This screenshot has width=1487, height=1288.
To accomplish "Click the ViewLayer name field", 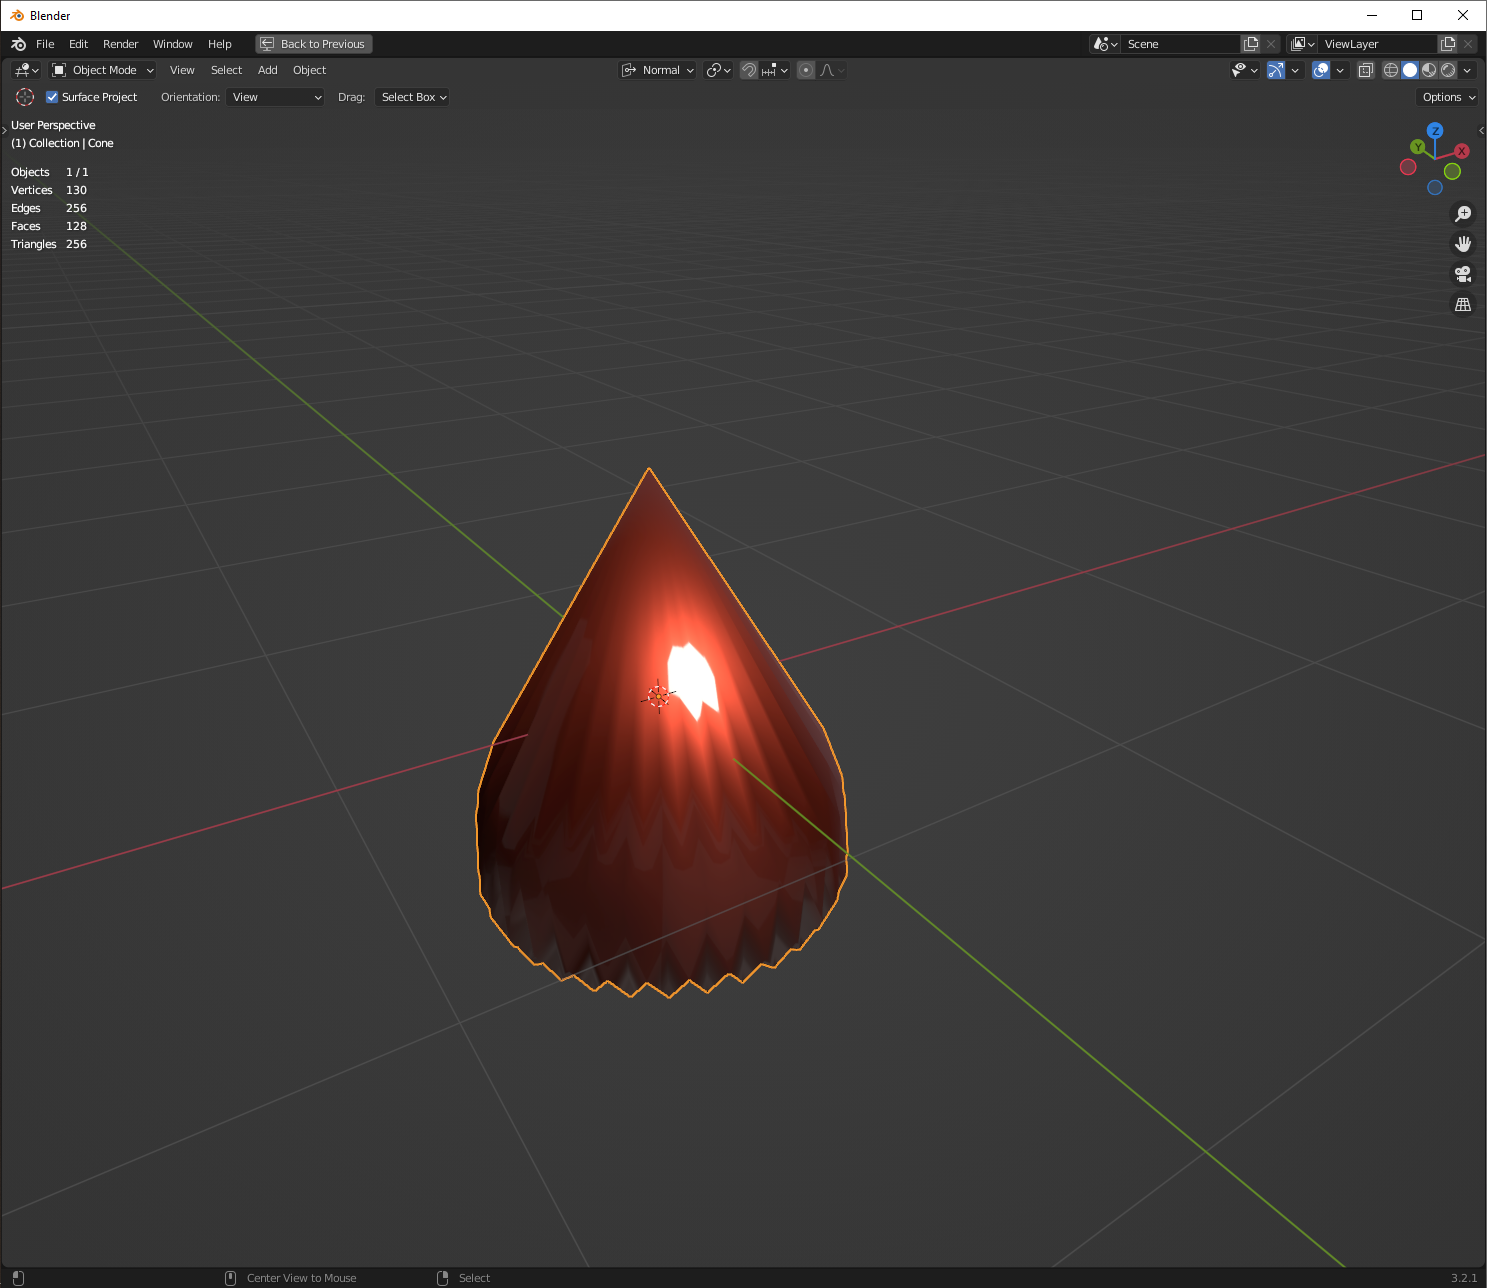I will tap(1378, 44).
